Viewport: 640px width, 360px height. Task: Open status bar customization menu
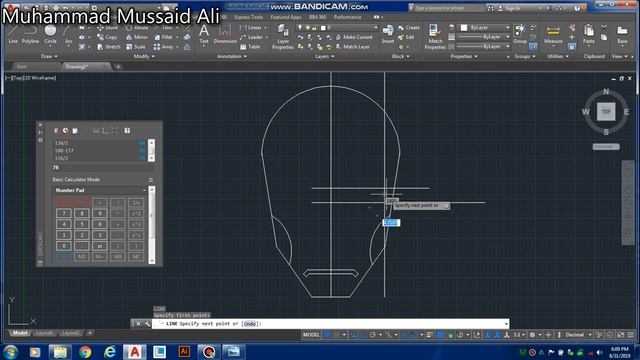pos(631,335)
